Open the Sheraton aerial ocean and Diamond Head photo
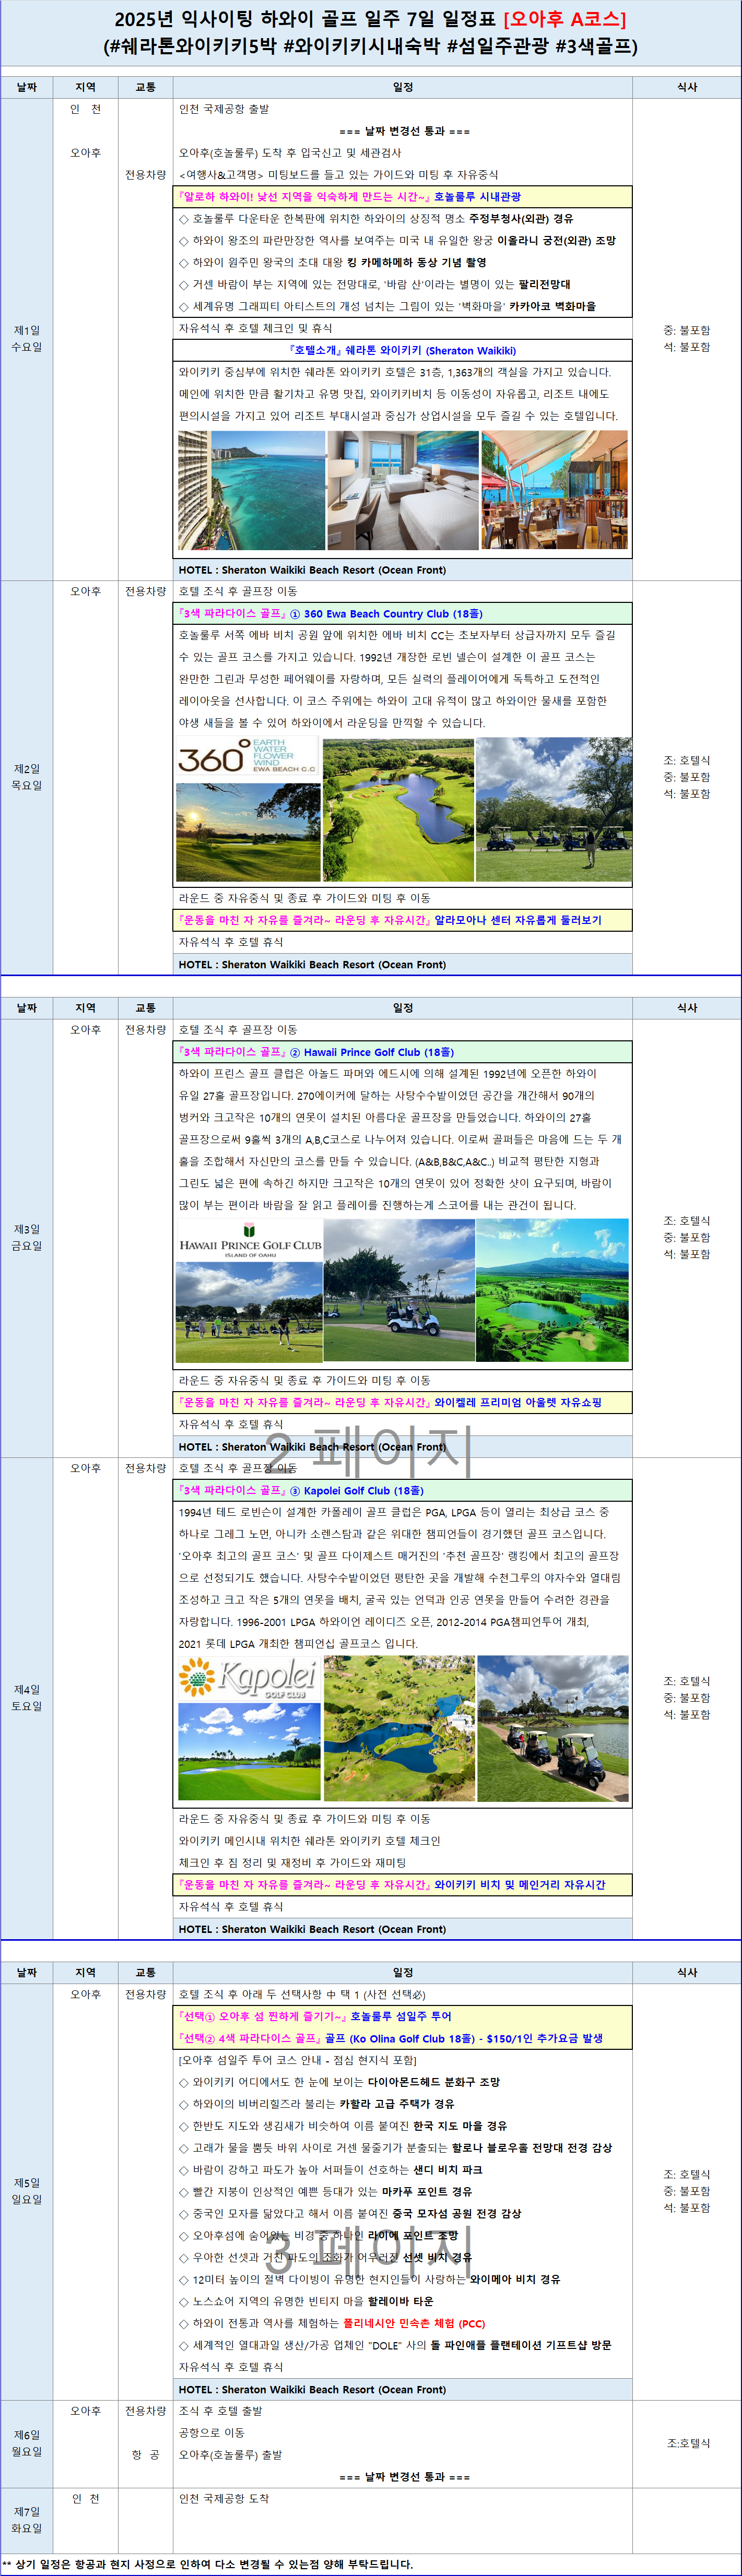 coord(251,490)
